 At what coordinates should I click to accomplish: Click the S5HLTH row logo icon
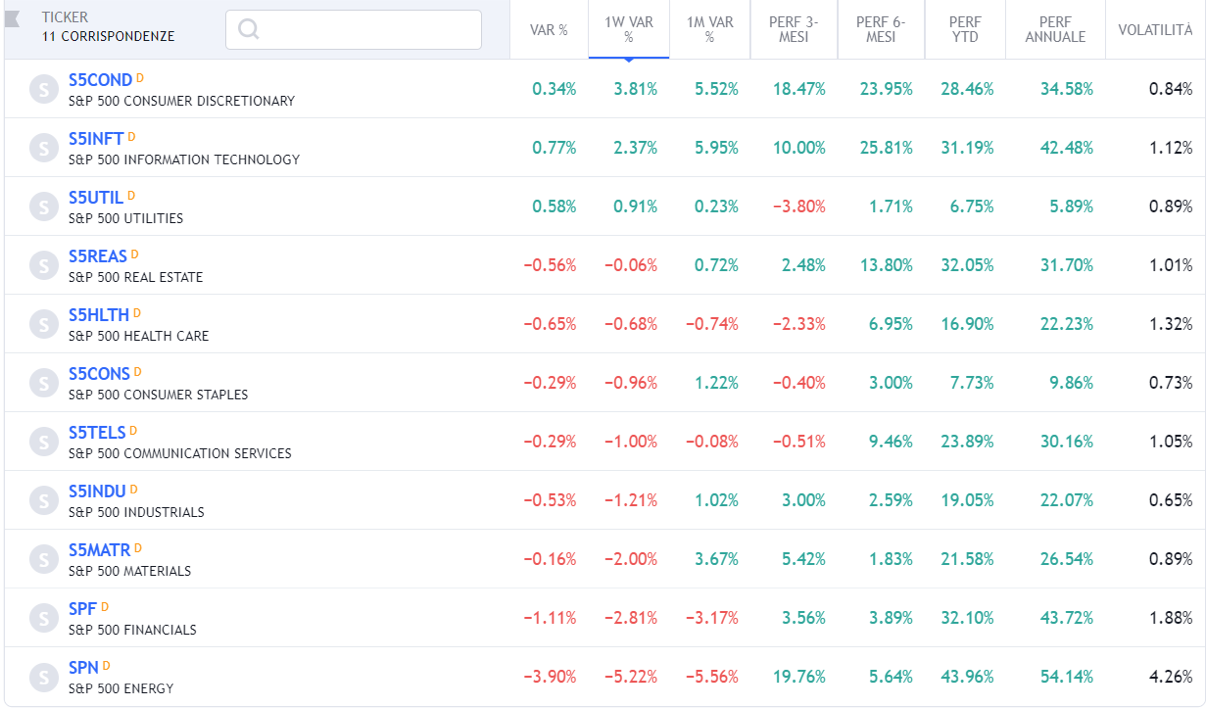click(x=43, y=324)
